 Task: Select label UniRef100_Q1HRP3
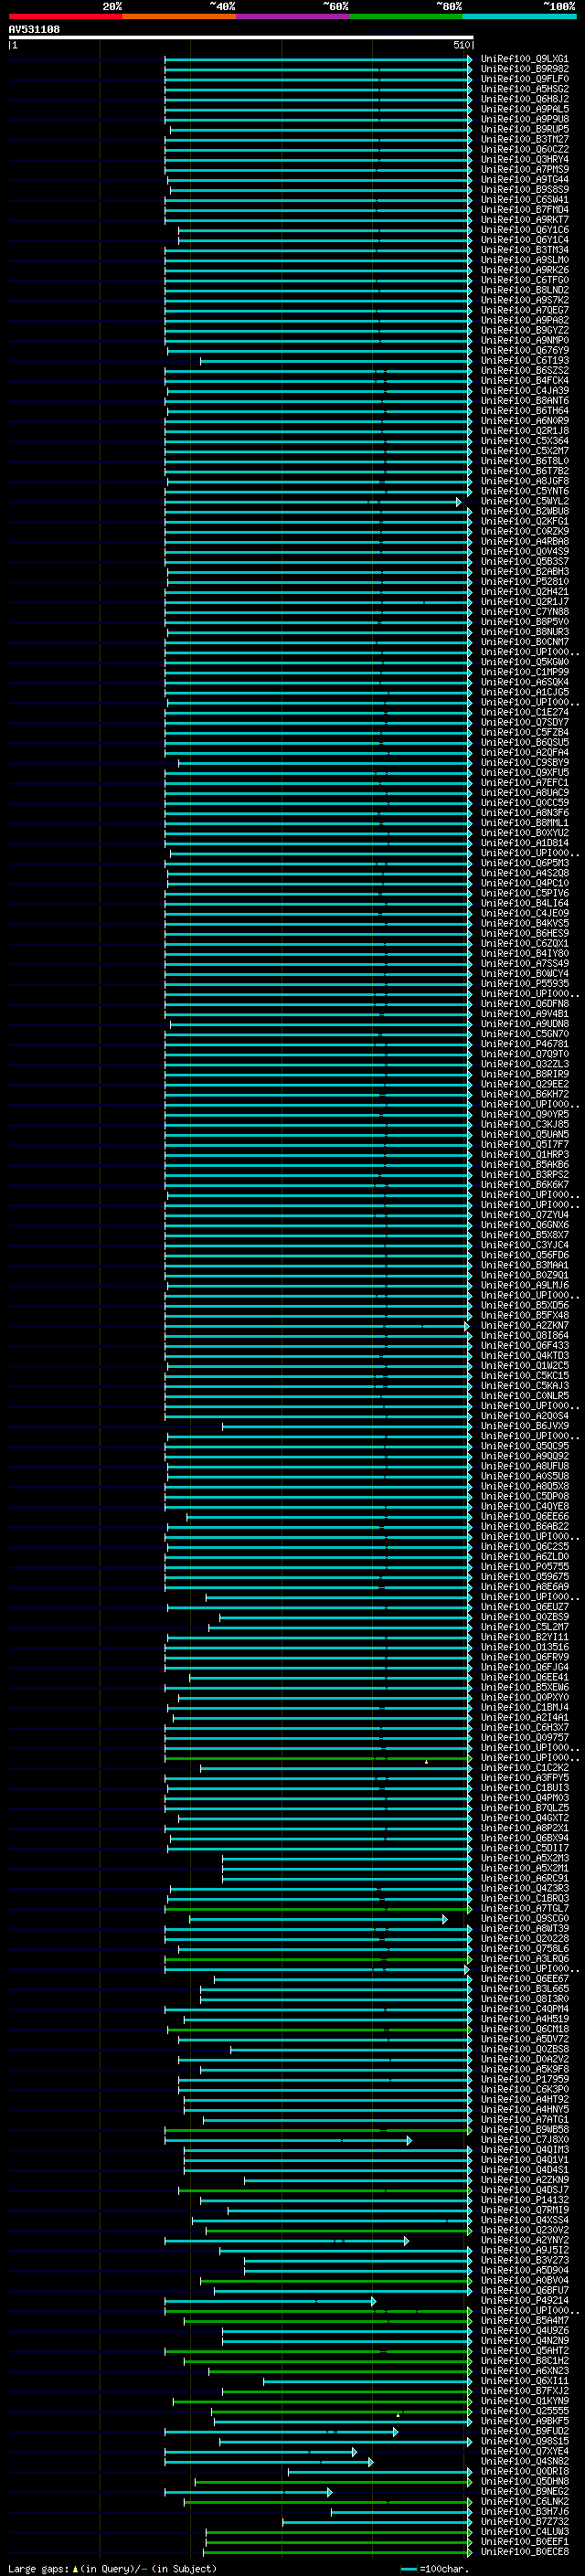[x=525, y=1155]
